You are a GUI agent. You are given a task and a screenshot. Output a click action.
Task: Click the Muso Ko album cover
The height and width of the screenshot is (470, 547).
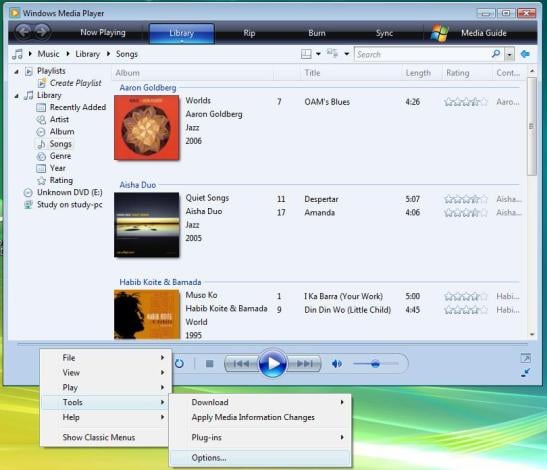point(147,314)
